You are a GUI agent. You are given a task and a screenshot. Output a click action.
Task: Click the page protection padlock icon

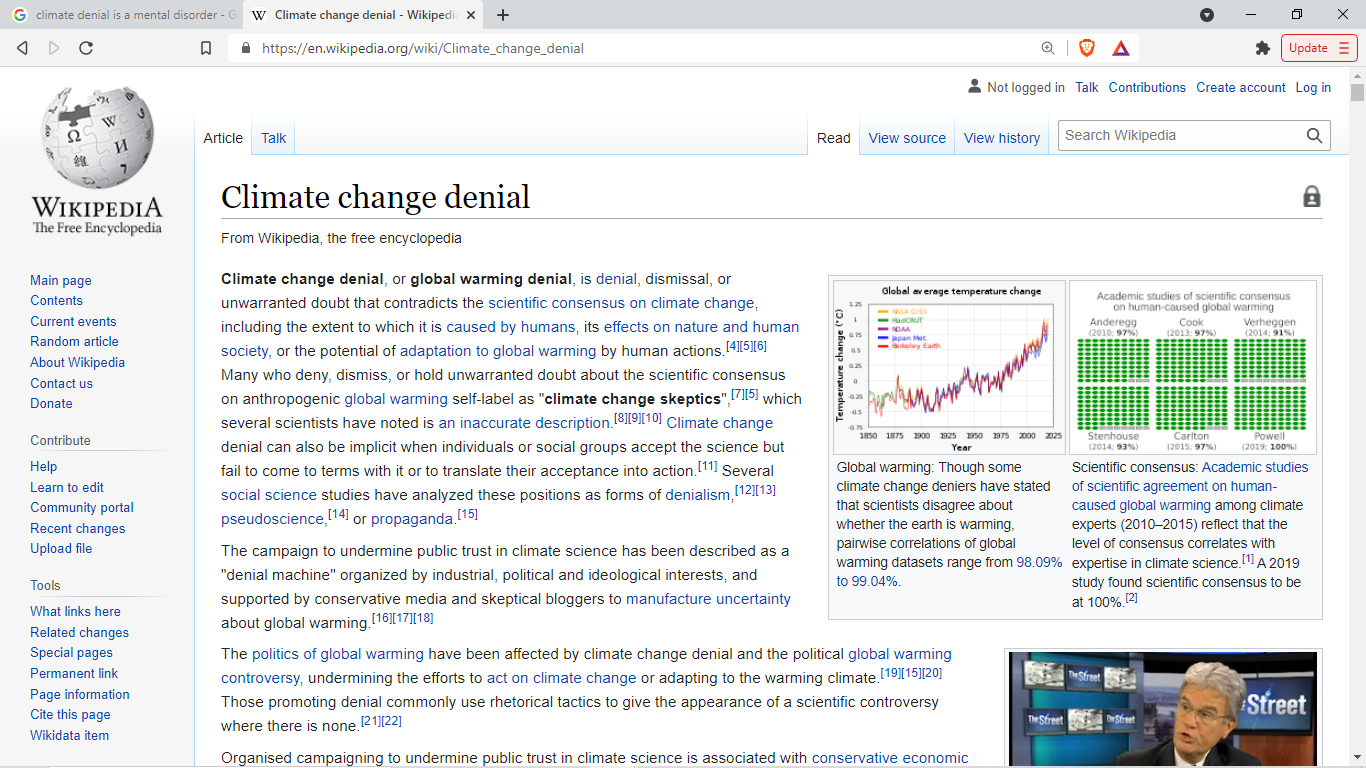click(x=1312, y=197)
